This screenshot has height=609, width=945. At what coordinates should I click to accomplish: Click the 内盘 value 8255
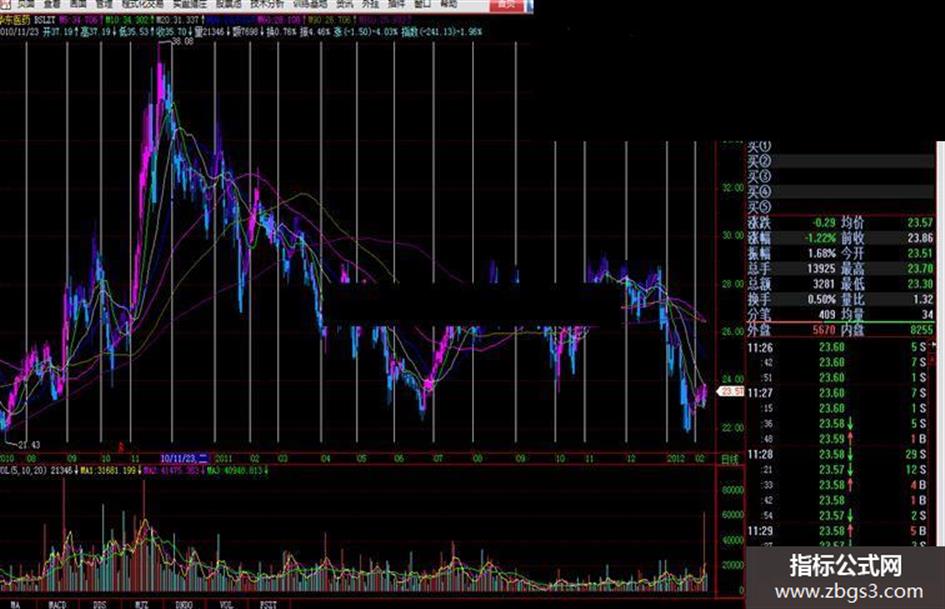(x=921, y=330)
